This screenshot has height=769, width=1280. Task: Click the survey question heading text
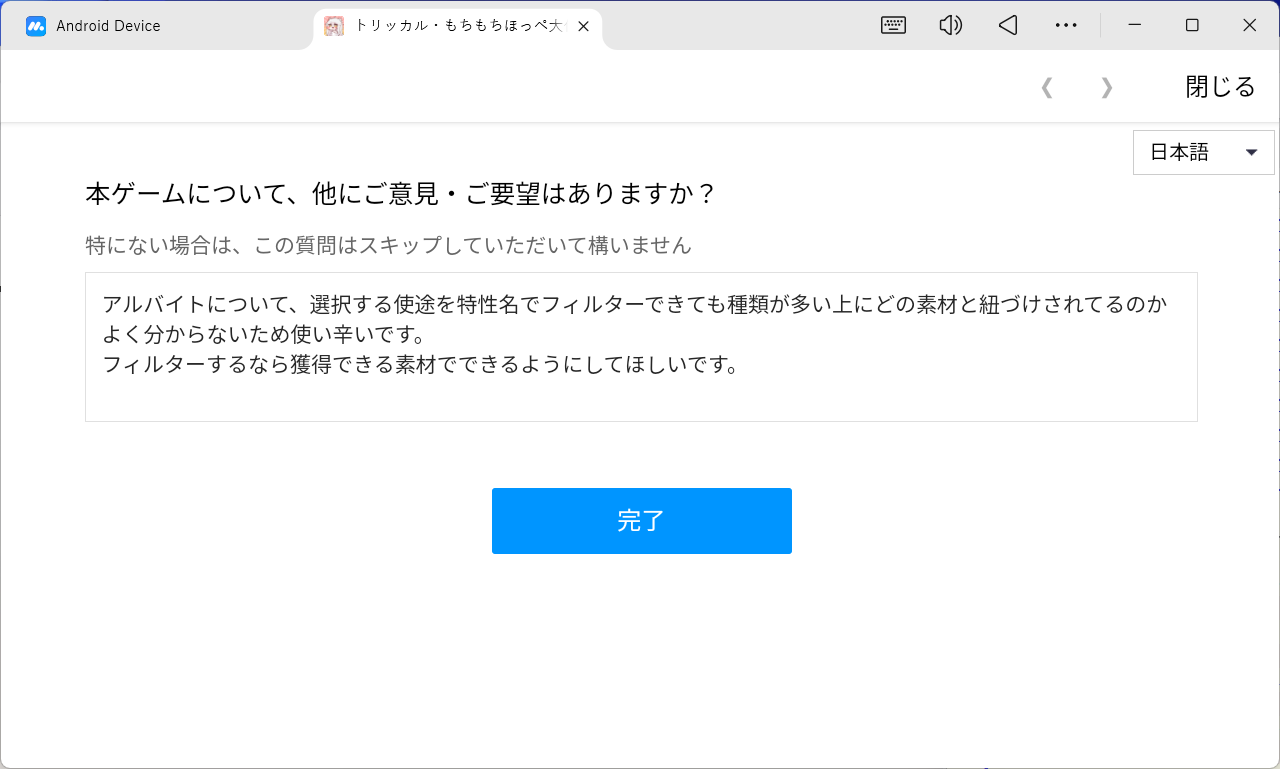coord(400,194)
